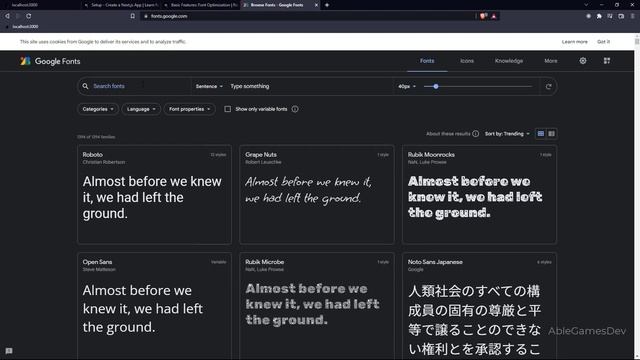Open the Roboto font card

coord(154,195)
